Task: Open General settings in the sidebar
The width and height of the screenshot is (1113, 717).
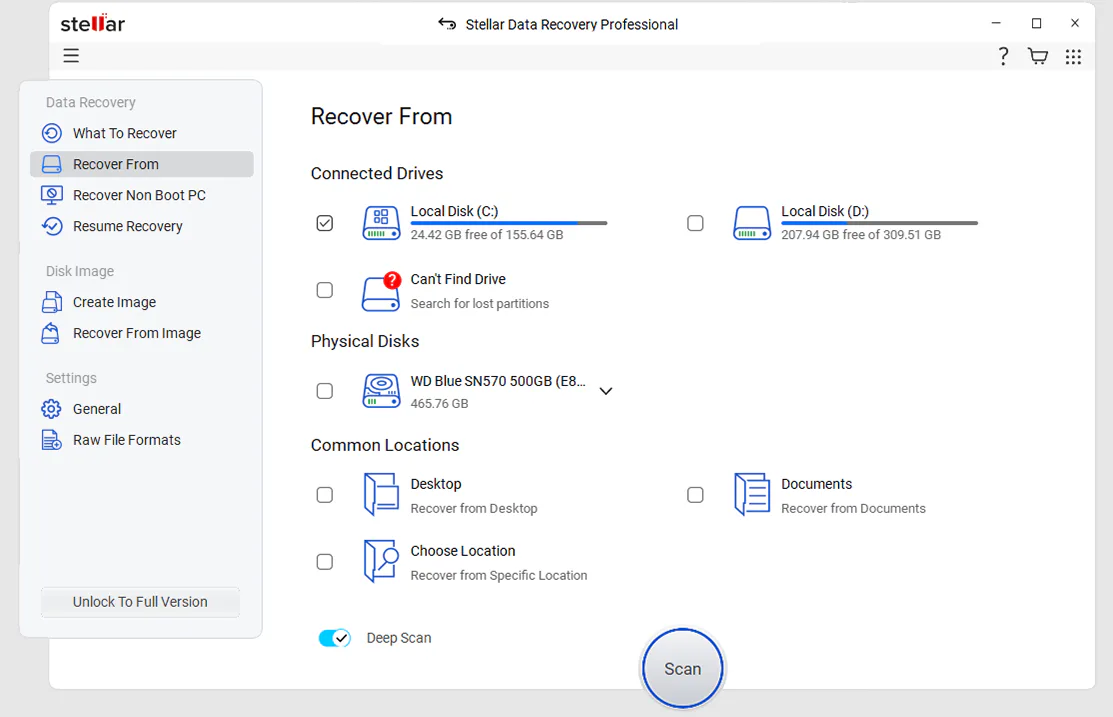Action: tap(96, 409)
